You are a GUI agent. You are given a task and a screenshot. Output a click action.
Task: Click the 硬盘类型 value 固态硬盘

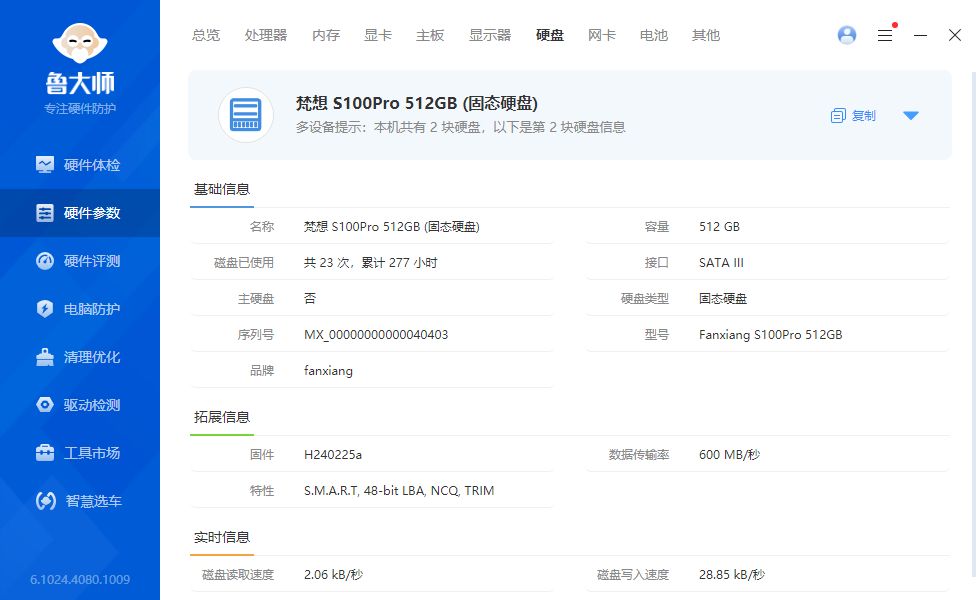[723, 299]
